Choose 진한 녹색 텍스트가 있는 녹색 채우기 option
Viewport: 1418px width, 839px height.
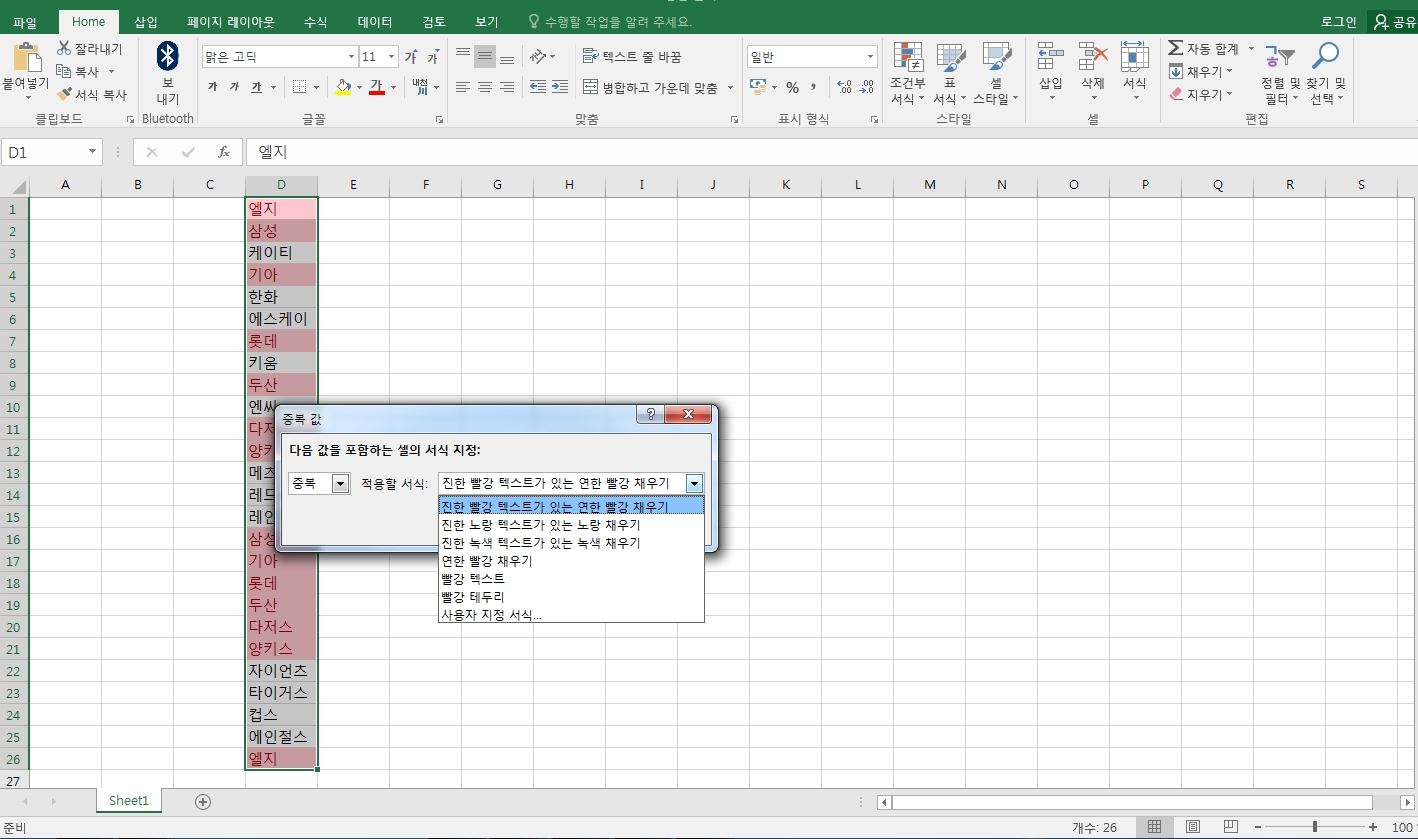(571, 543)
